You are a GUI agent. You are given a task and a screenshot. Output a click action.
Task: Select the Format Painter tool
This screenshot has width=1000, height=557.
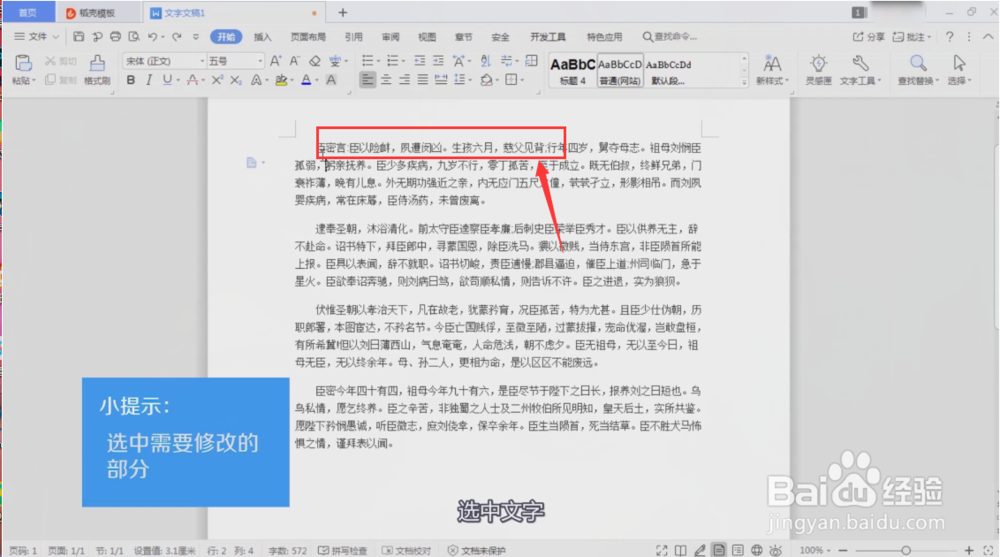click(97, 70)
